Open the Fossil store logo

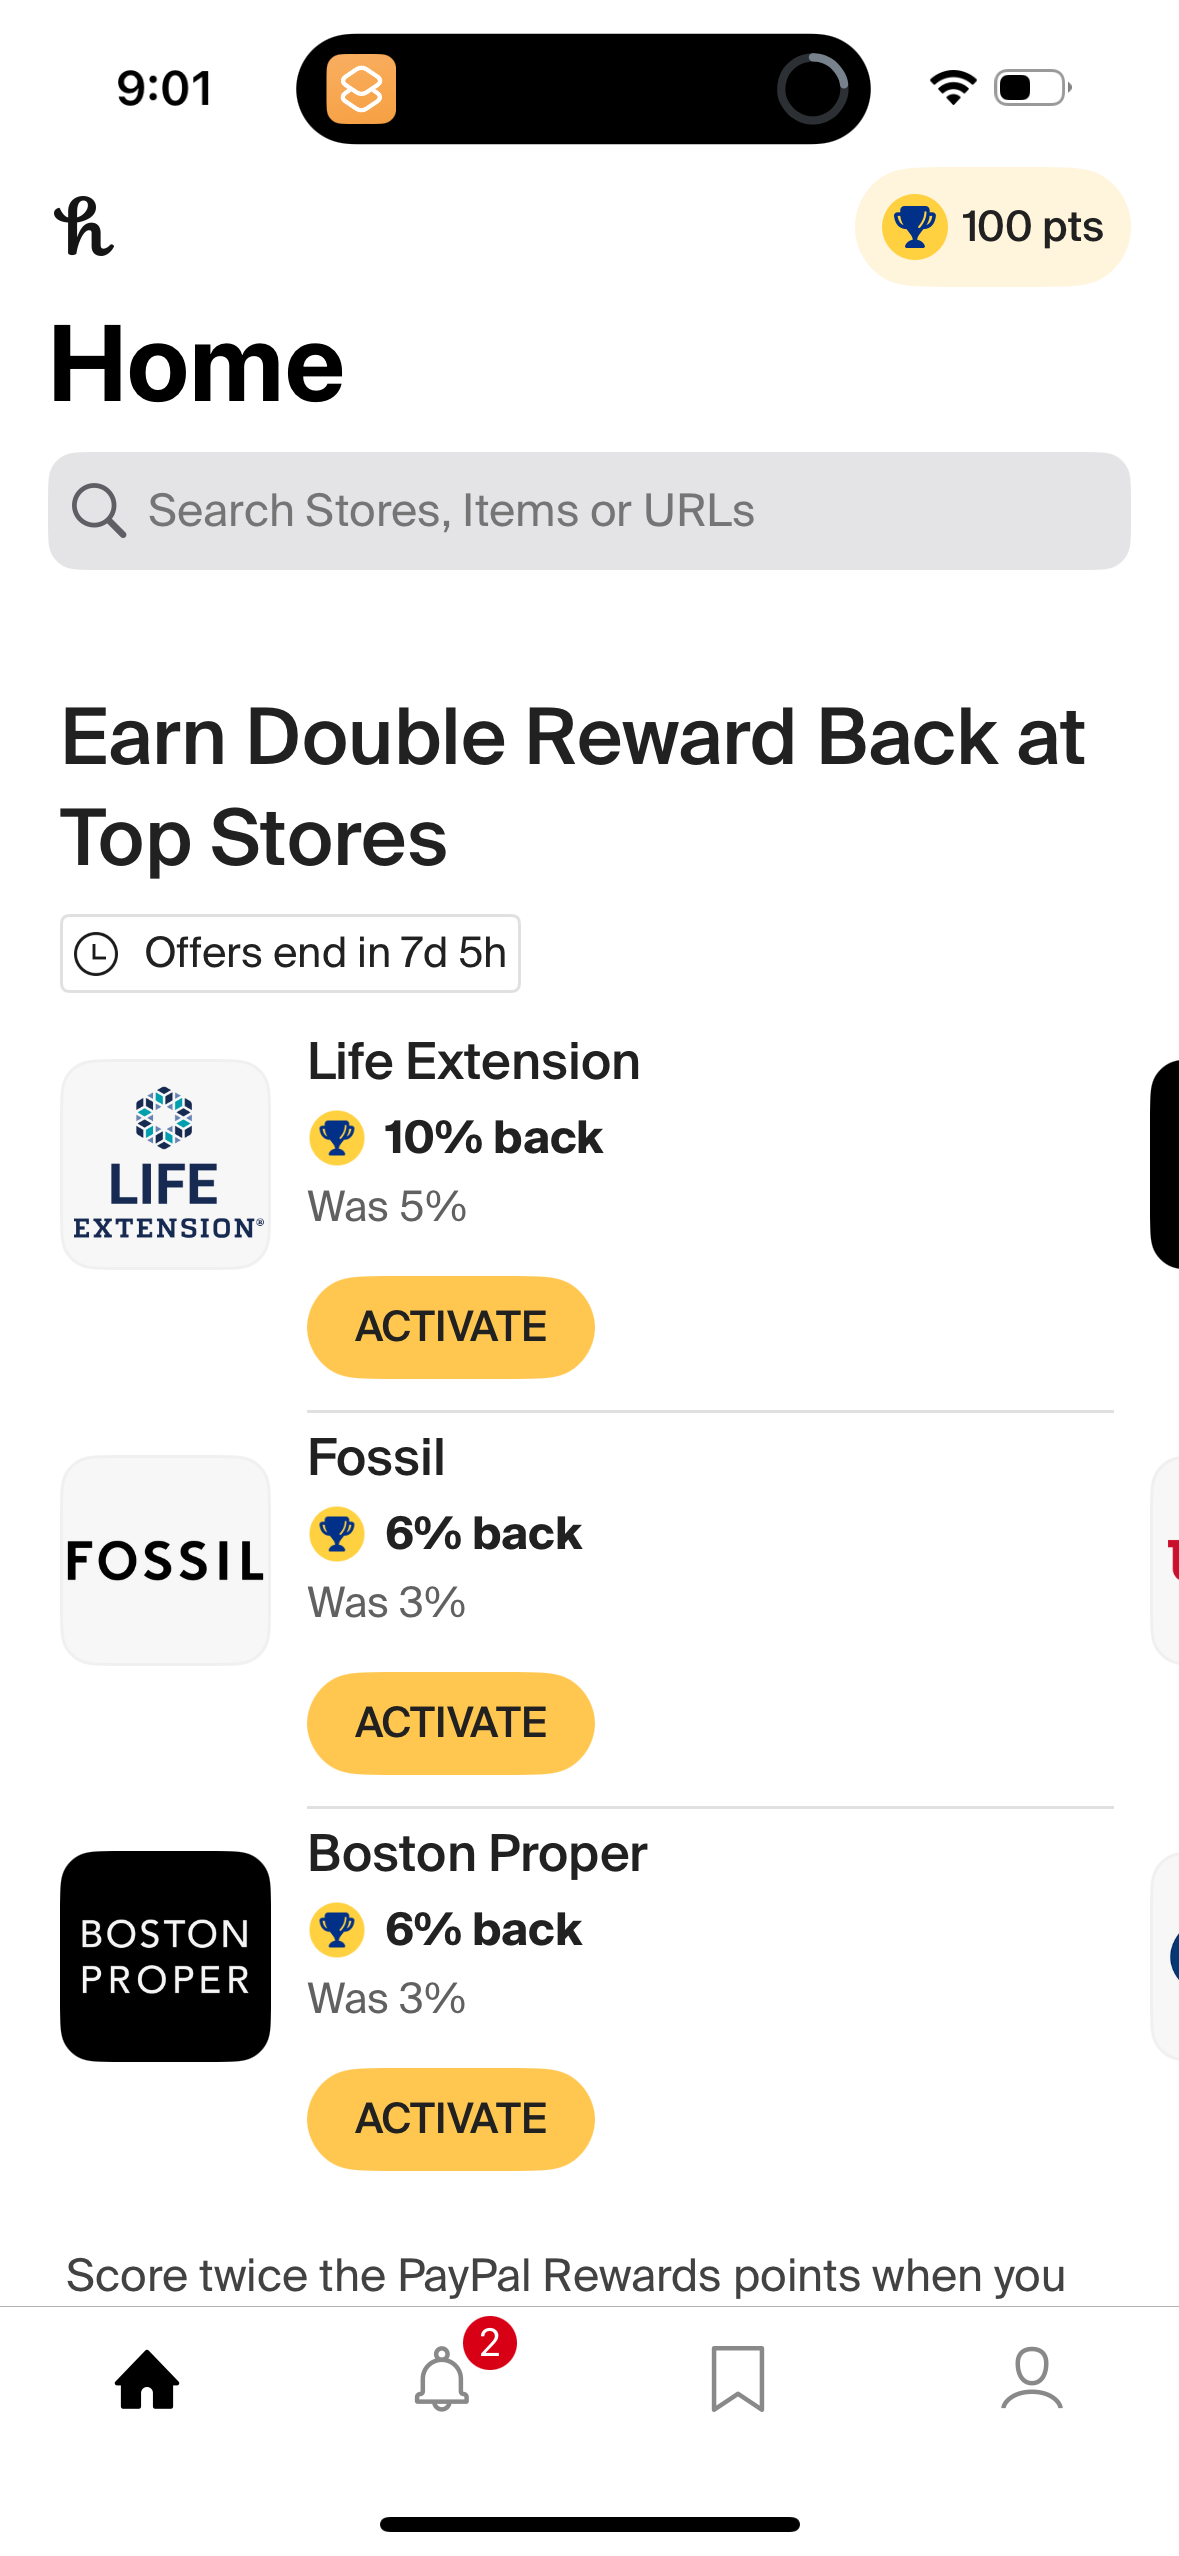(x=166, y=1560)
